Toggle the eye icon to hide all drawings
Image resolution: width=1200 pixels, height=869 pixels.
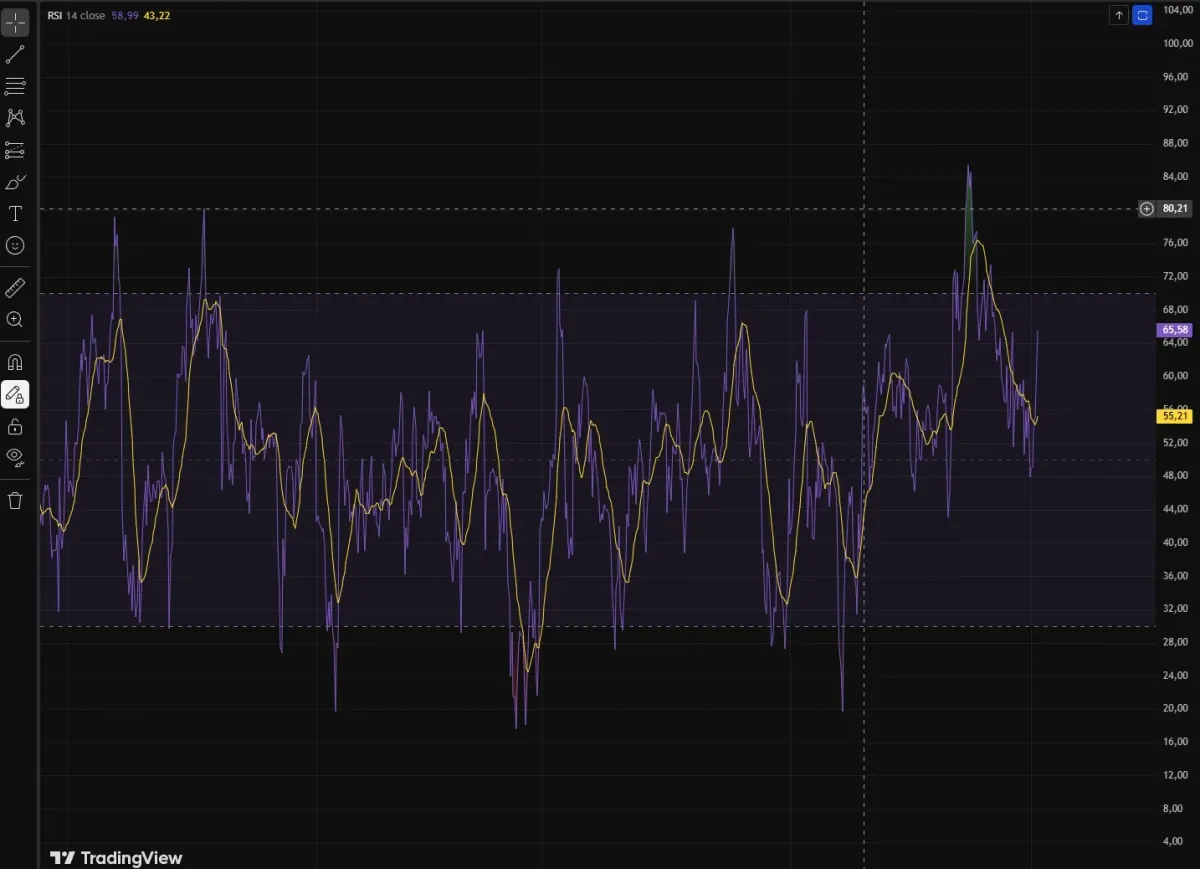(15, 458)
